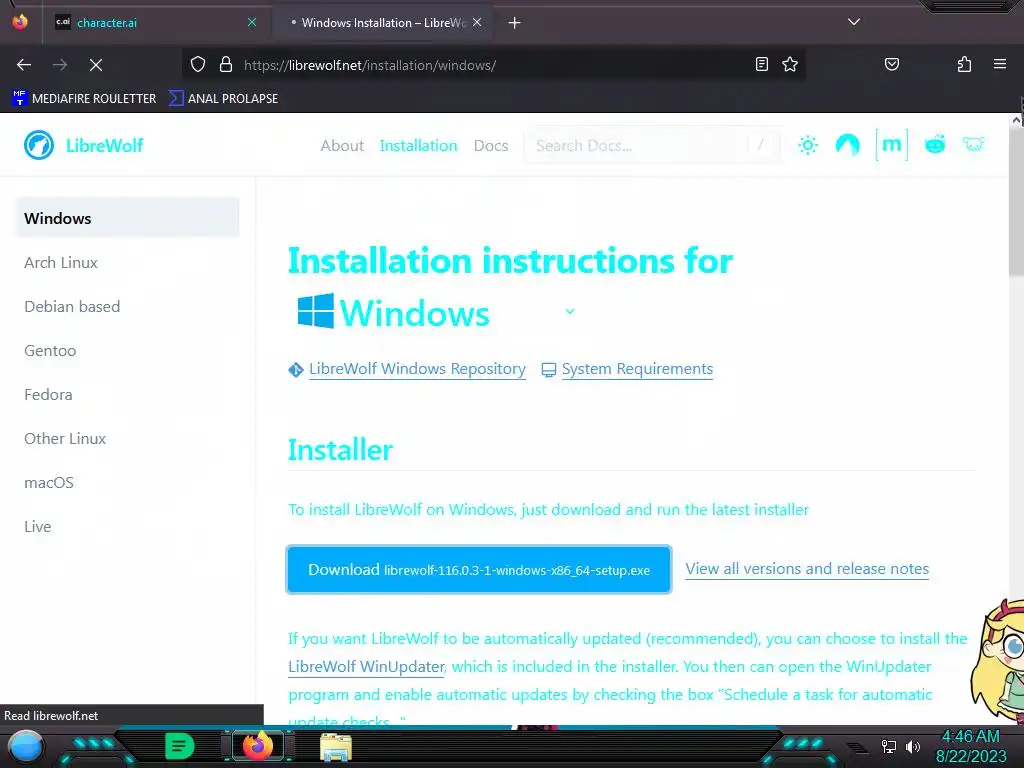
Task: Close the Windows Installation tab
Action: [x=477, y=22]
